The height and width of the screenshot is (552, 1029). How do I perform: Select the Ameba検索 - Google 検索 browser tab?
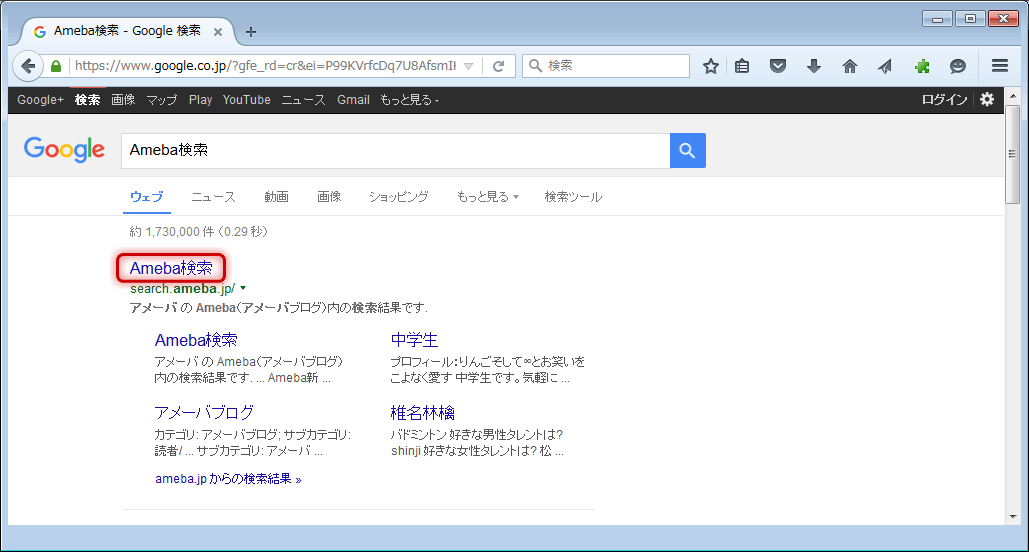tap(128, 31)
